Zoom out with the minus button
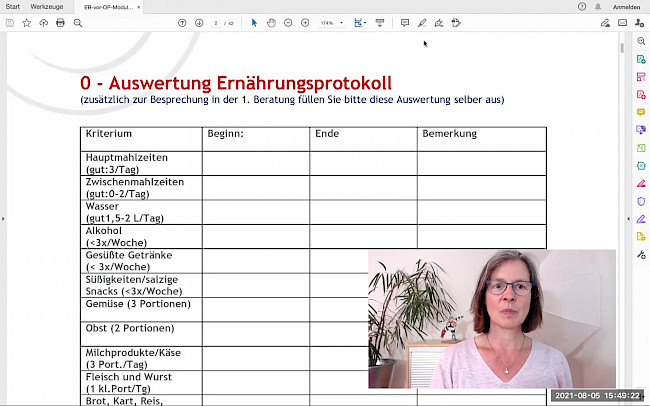 coord(288,23)
